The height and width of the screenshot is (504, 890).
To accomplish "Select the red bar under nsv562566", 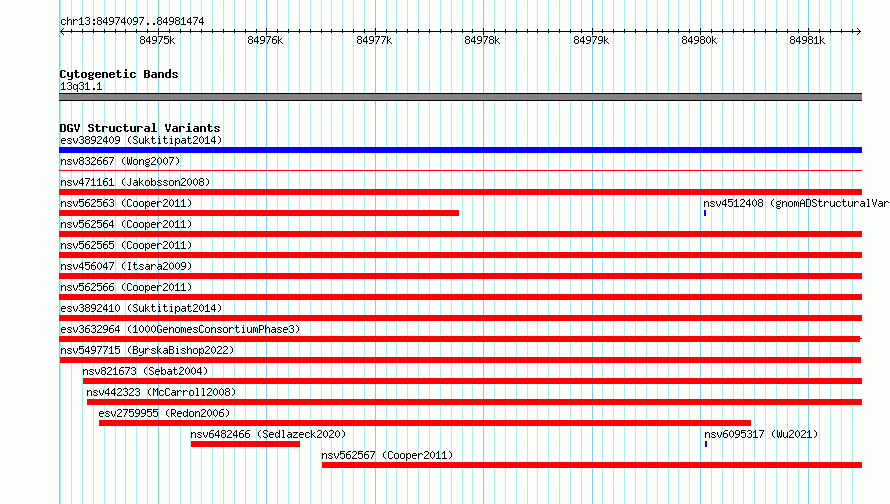I will click(460, 297).
